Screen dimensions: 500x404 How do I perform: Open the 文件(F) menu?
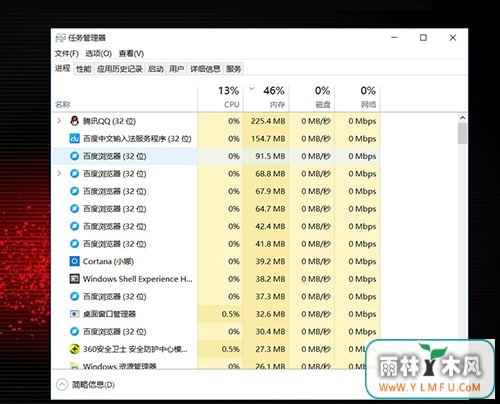pyautogui.click(x=66, y=53)
